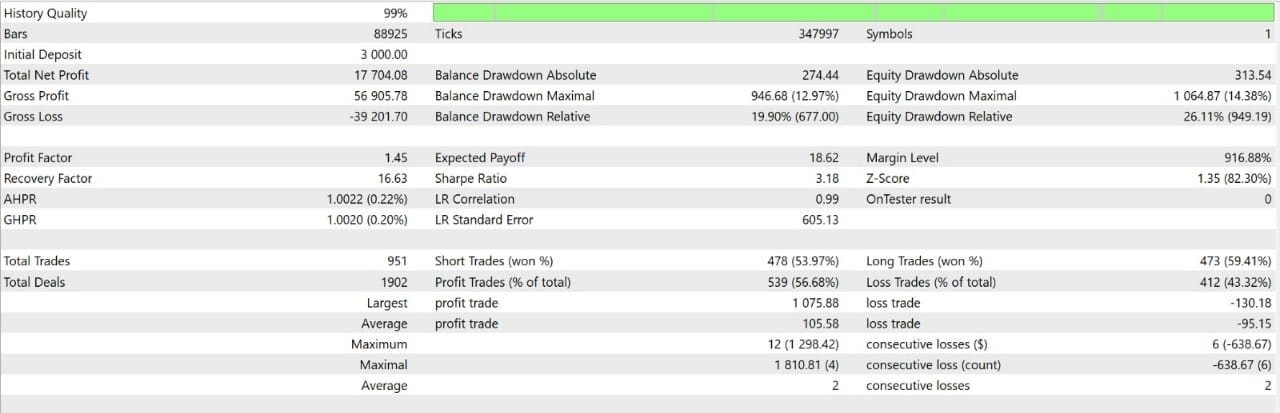Screen dimensions: 1280x413
Task: Click the Ticks value 347997
Action: [x=812, y=34]
